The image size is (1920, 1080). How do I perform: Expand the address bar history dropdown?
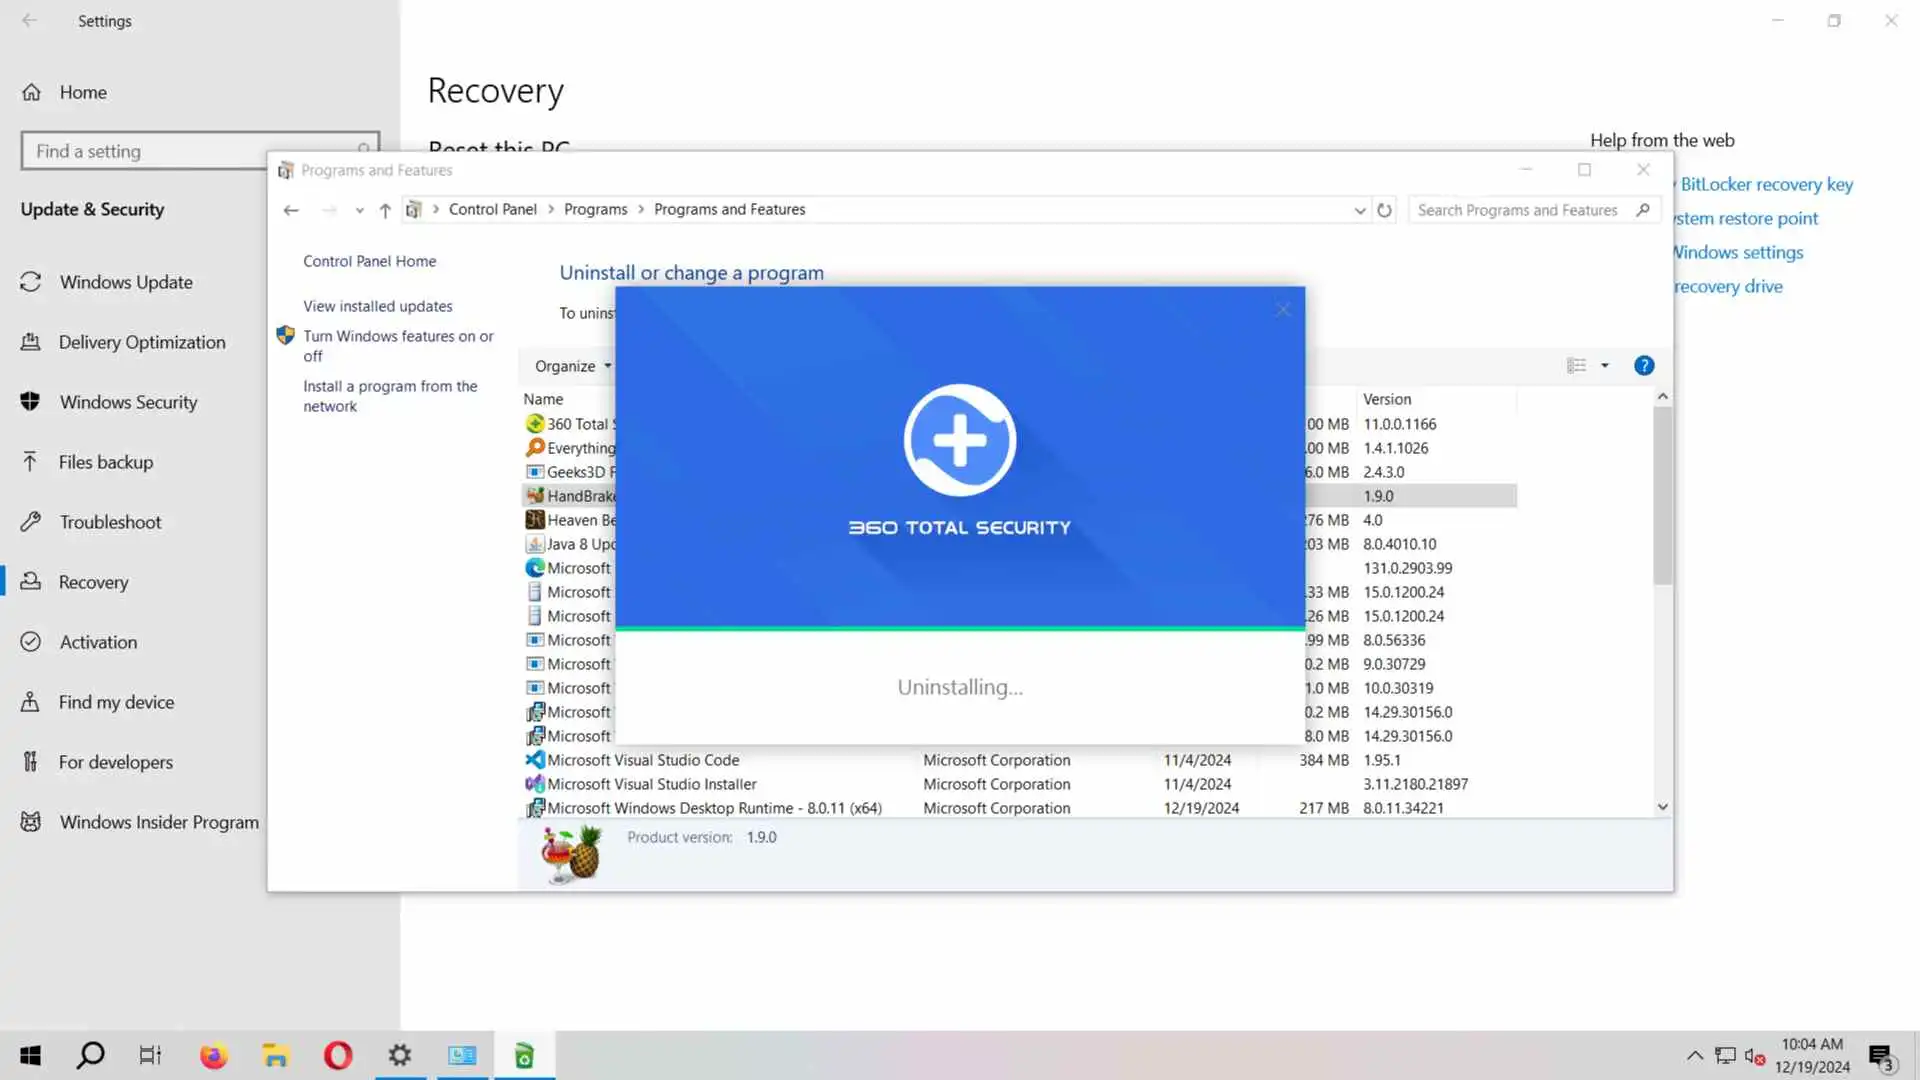pyautogui.click(x=1359, y=210)
